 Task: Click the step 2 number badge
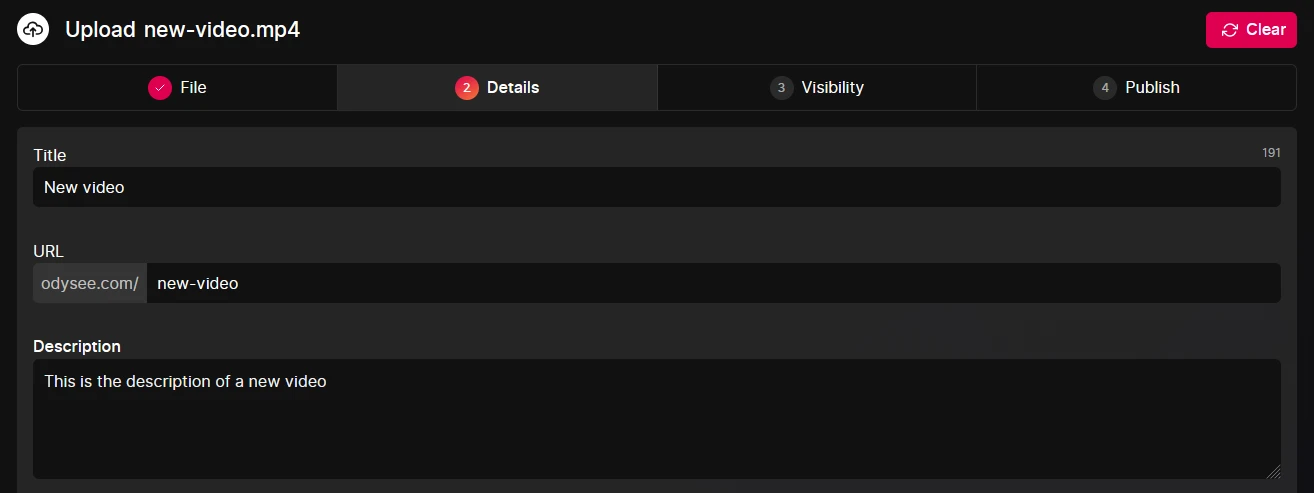point(466,88)
